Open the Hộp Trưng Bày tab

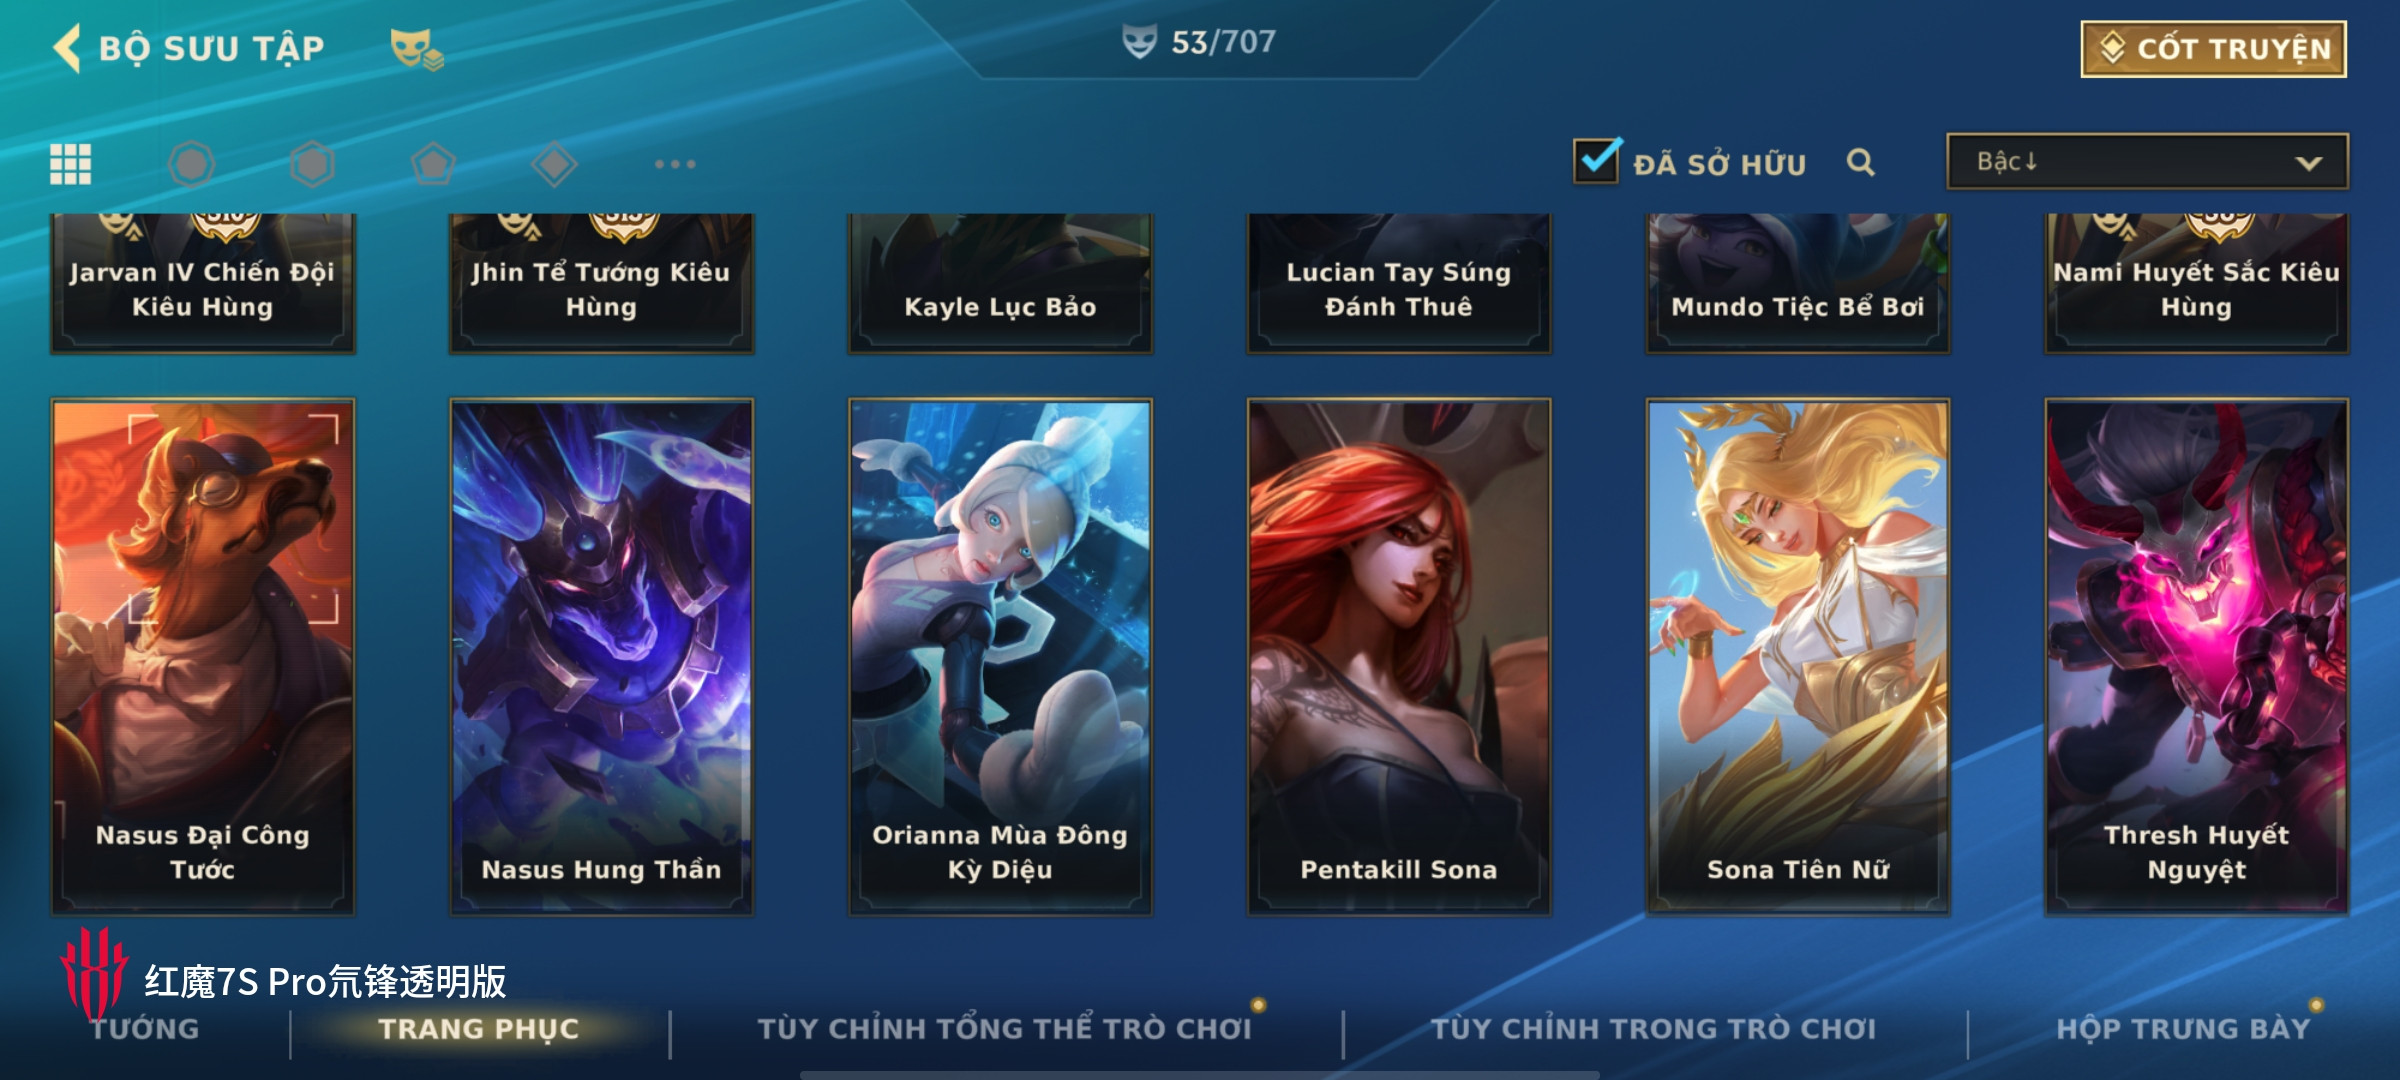pyautogui.click(x=2183, y=1028)
